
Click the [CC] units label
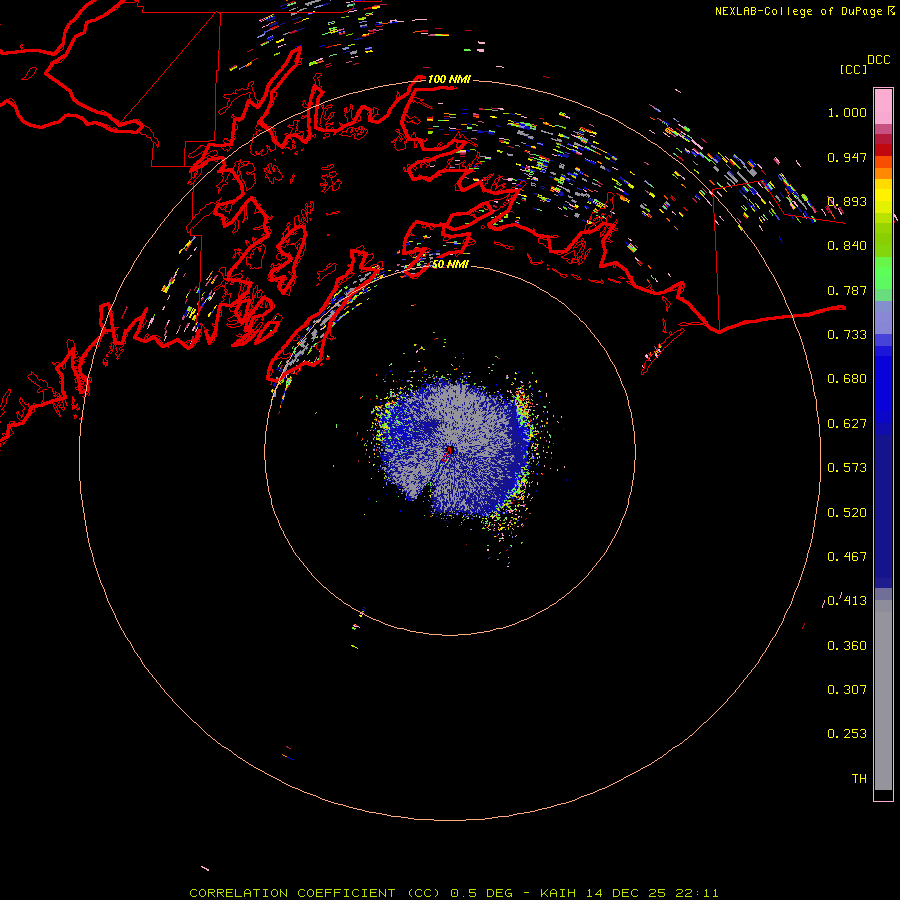click(x=853, y=69)
